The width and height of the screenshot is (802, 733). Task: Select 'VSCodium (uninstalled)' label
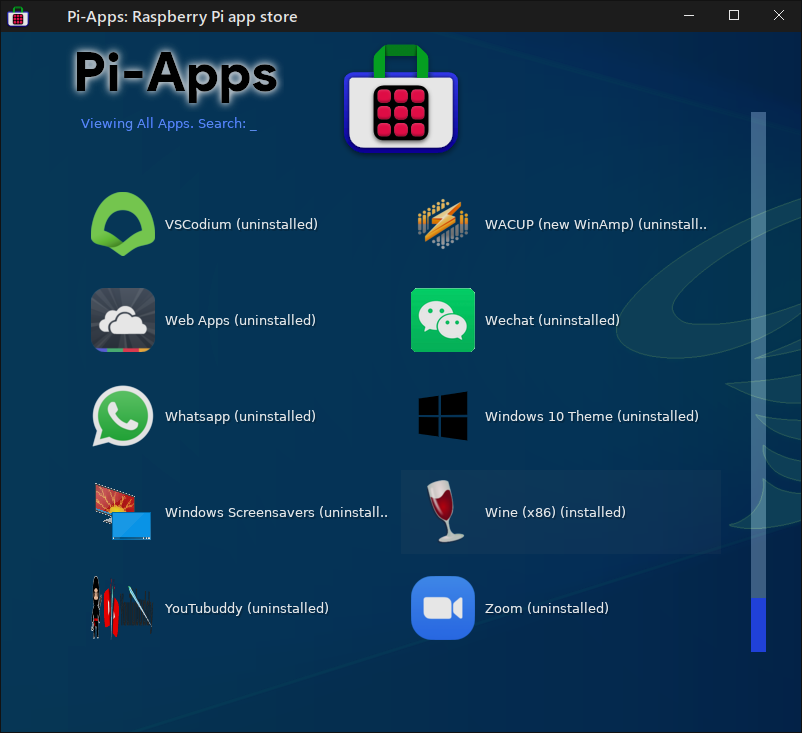[x=241, y=225]
